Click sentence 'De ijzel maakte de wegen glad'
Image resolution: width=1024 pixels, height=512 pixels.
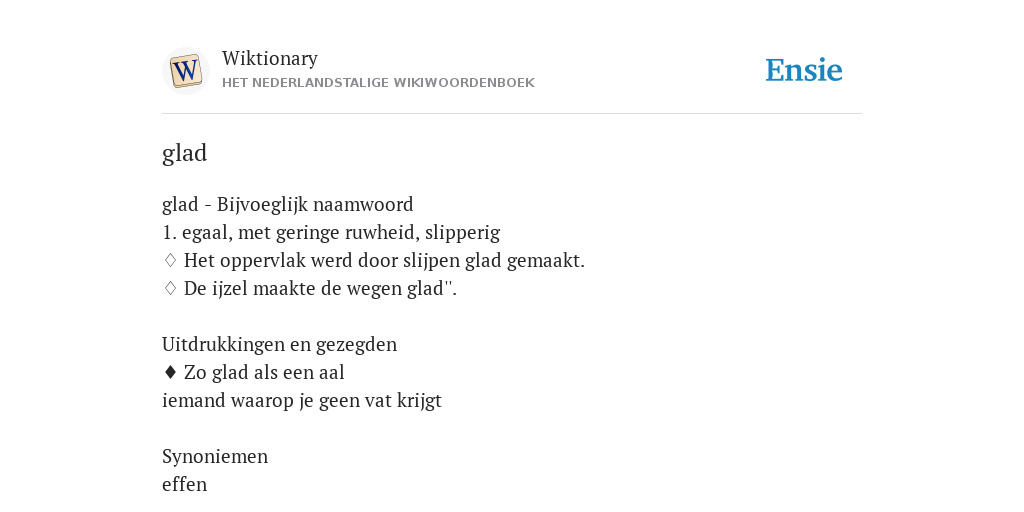pos(320,289)
